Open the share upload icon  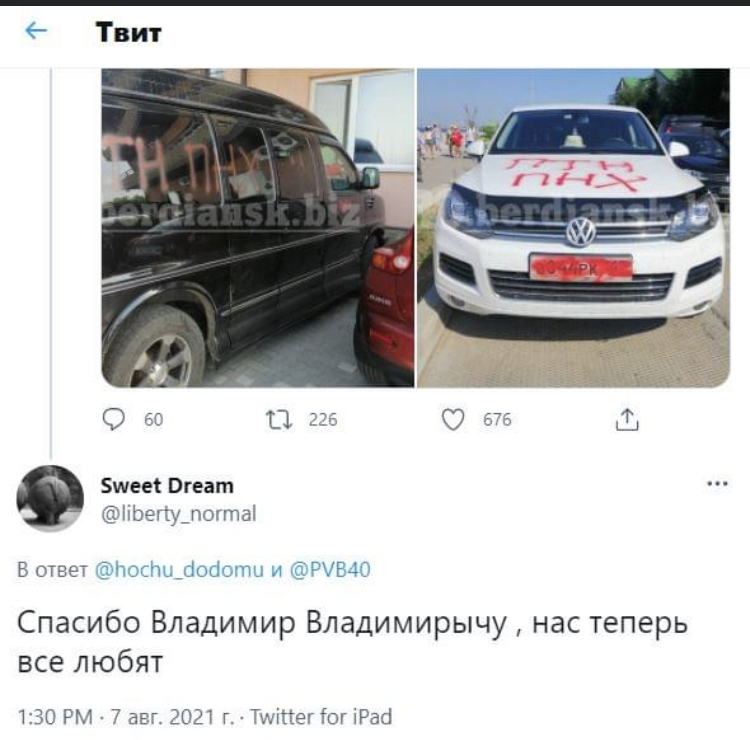click(627, 420)
